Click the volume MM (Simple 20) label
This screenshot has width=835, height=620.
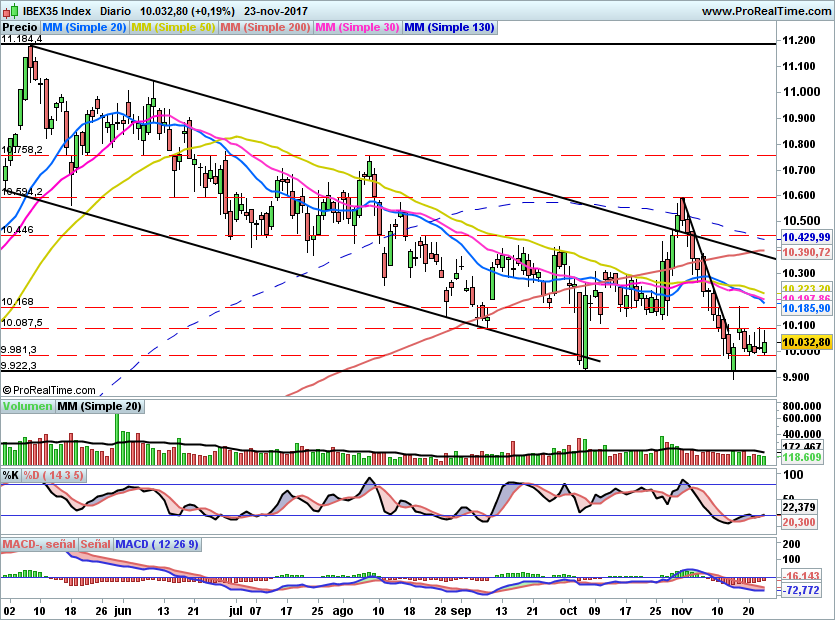pyautogui.click(x=100, y=406)
